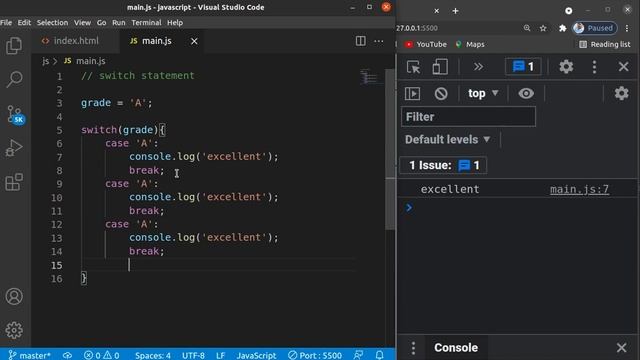
Task: Select element inspector tool in DevTools
Action: tap(413, 67)
